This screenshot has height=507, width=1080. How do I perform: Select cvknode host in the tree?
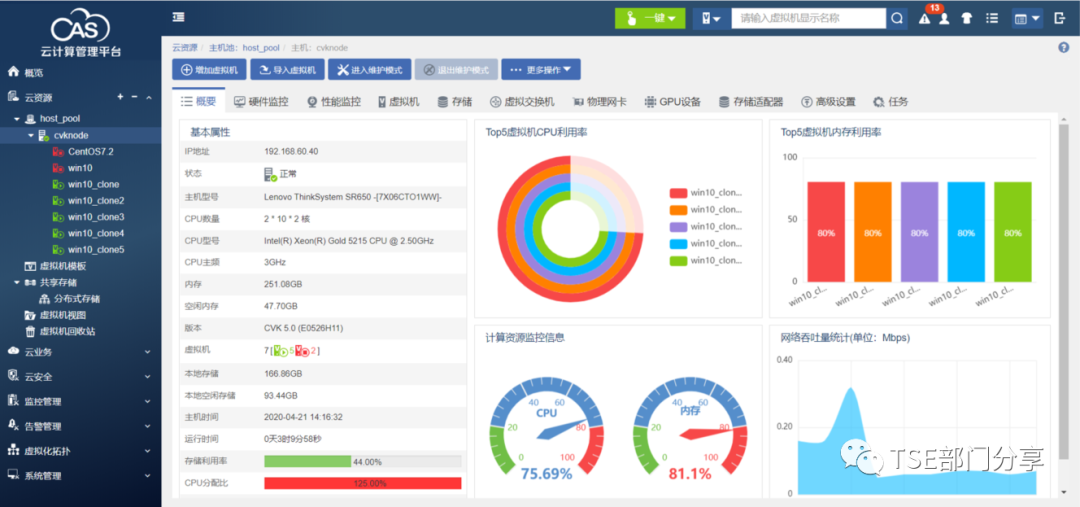coord(71,135)
